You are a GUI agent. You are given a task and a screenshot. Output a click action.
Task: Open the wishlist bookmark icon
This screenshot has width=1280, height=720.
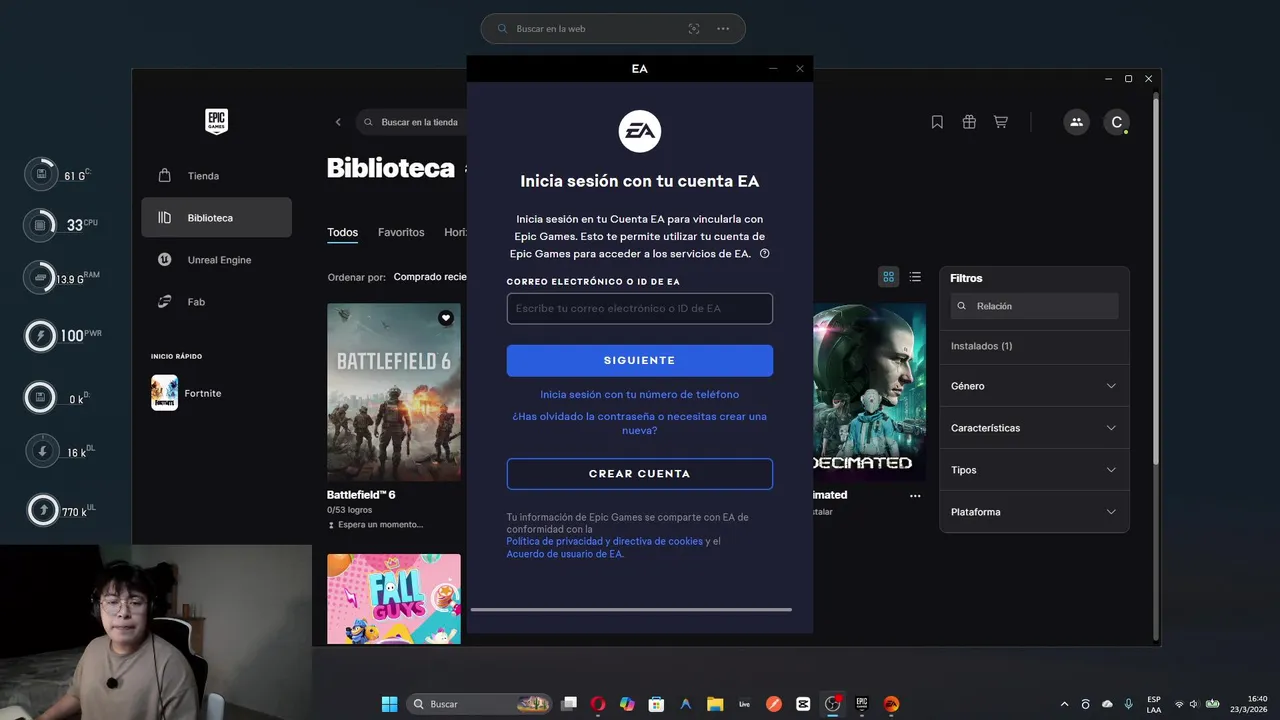point(937,122)
